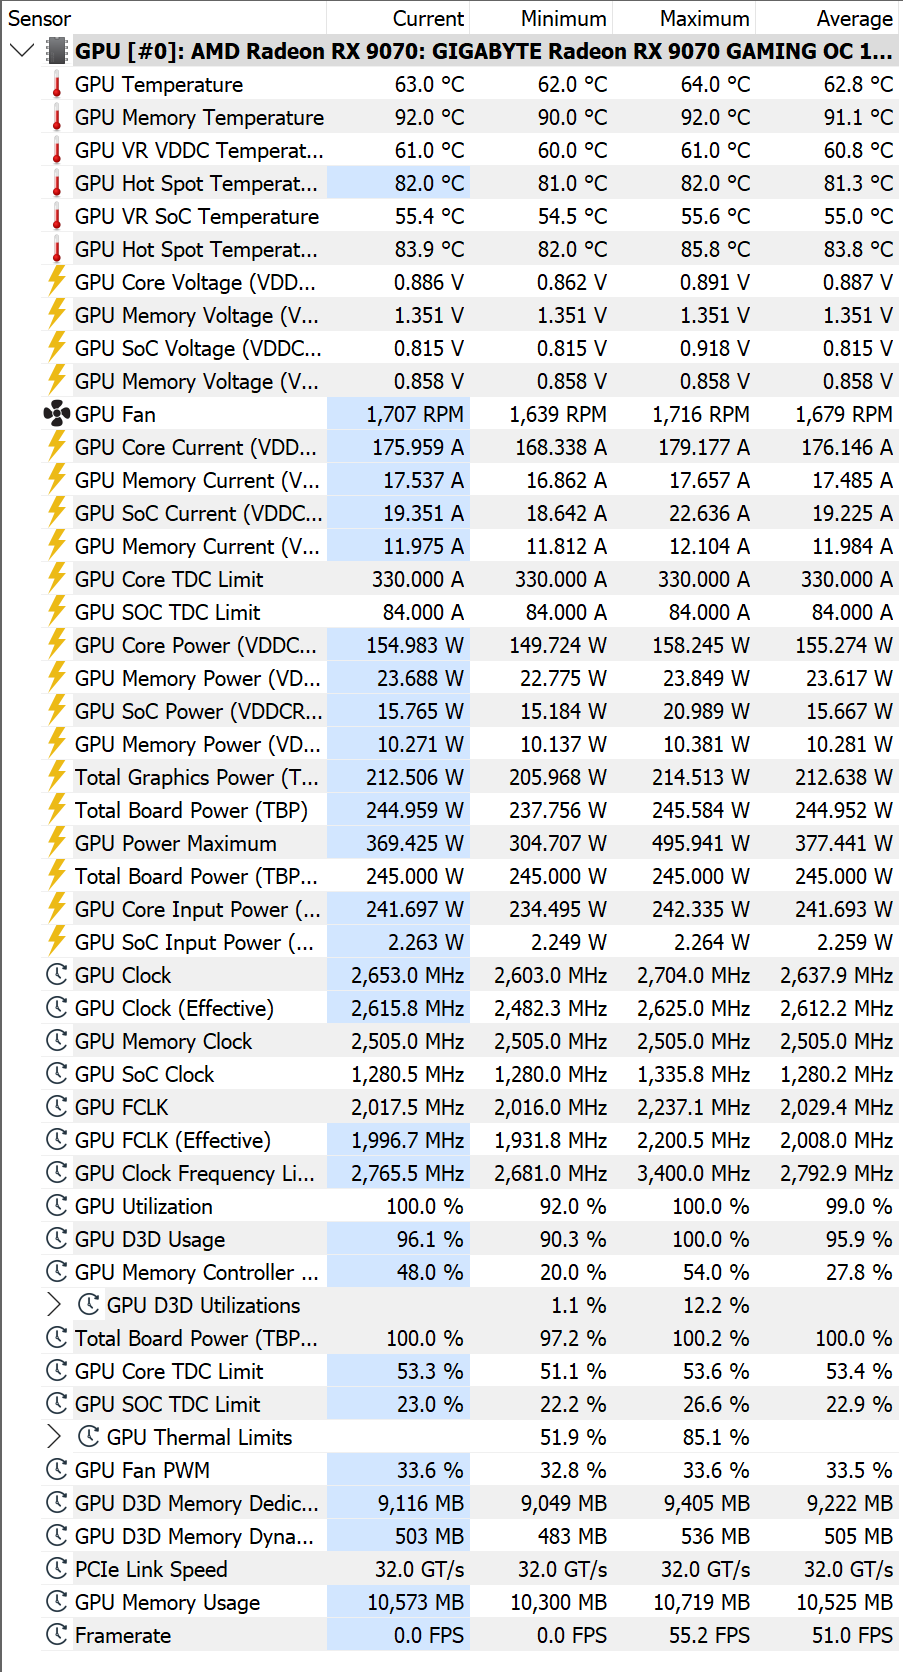Expand the GPU Thermal Limits subgroup
Screen dimensions: 903x1672
[54, 1437]
